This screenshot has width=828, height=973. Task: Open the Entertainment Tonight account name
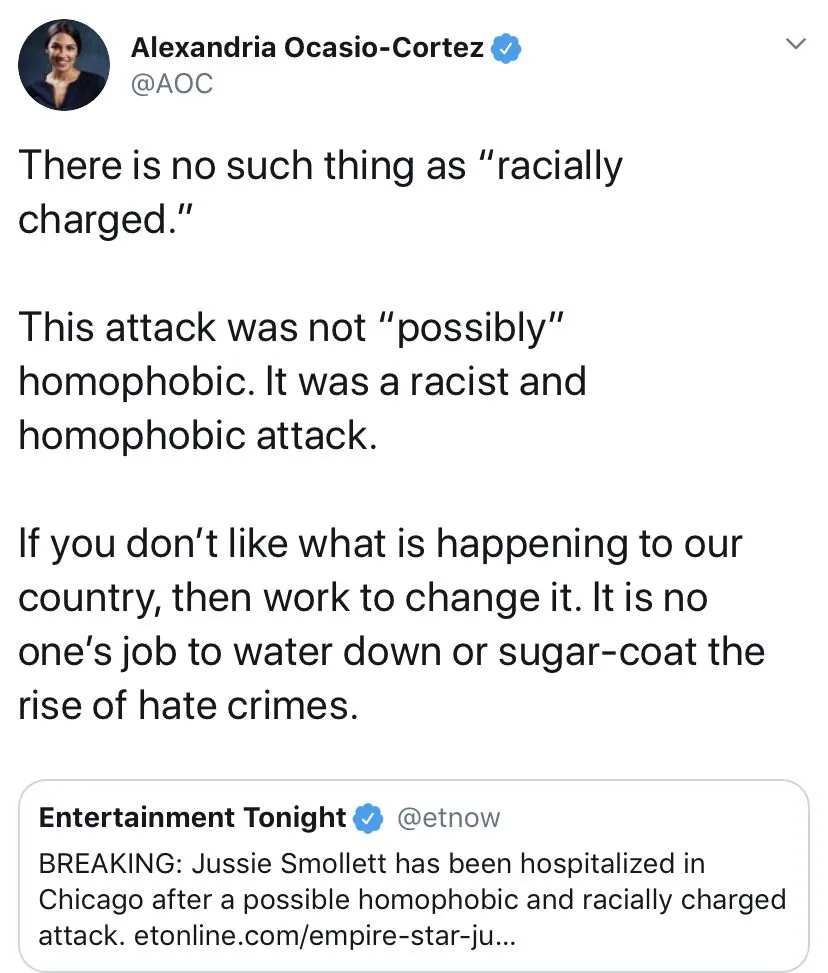[x=192, y=818]
